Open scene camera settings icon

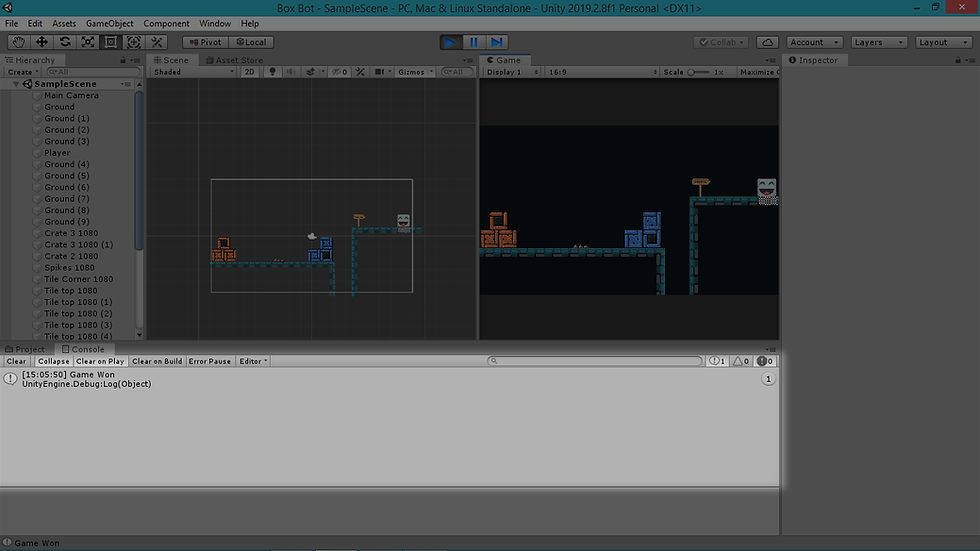pos(379,72)
